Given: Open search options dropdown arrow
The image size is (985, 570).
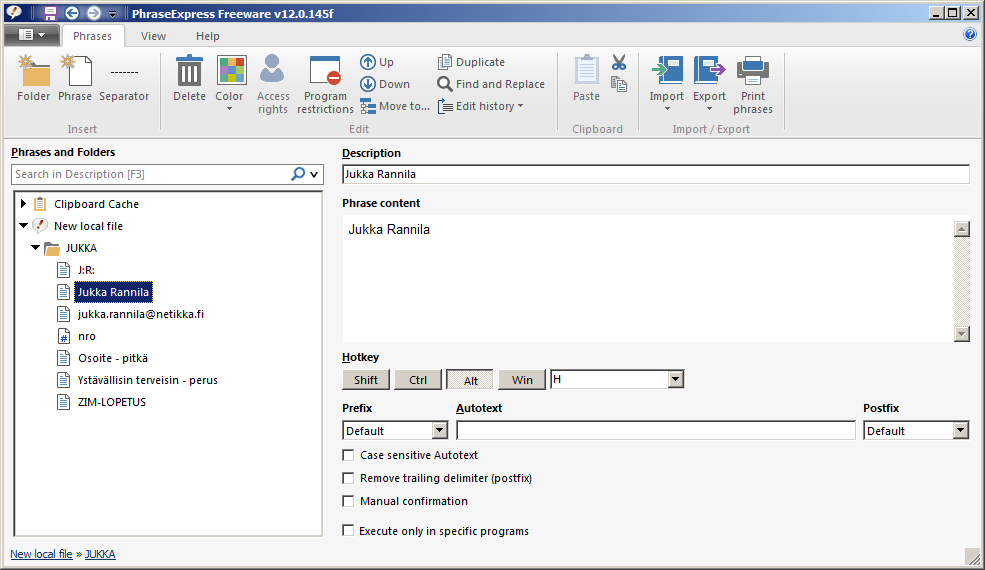Looking at the screenshot, I should [314, 175].
